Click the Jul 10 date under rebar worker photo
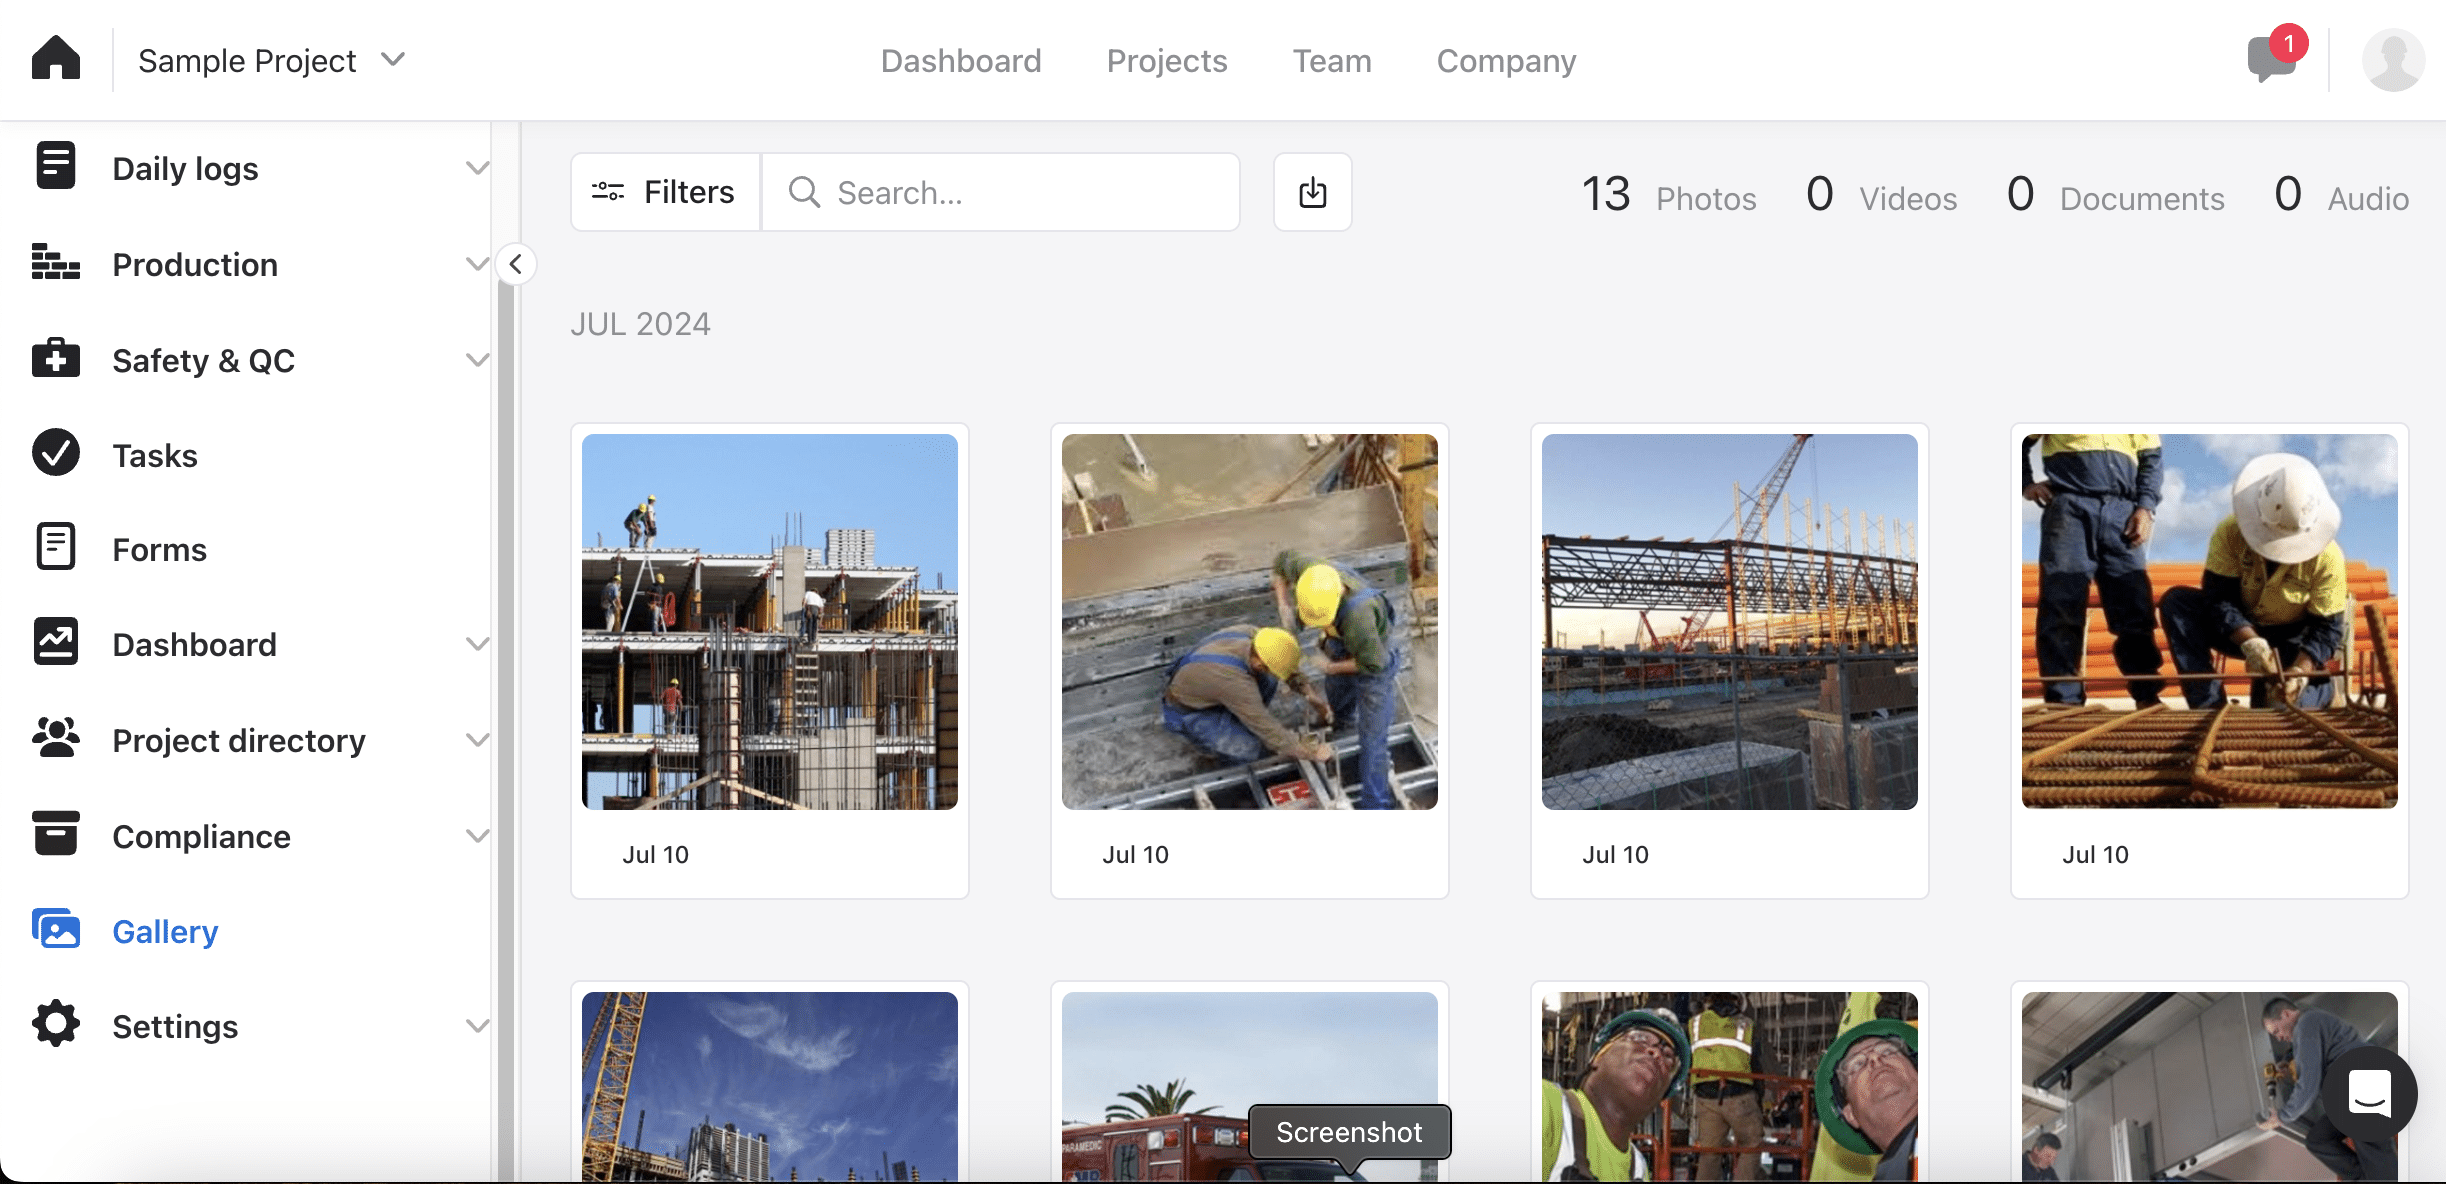The height and width of the screenshot is (1184, 2446). click(2095, 854)
